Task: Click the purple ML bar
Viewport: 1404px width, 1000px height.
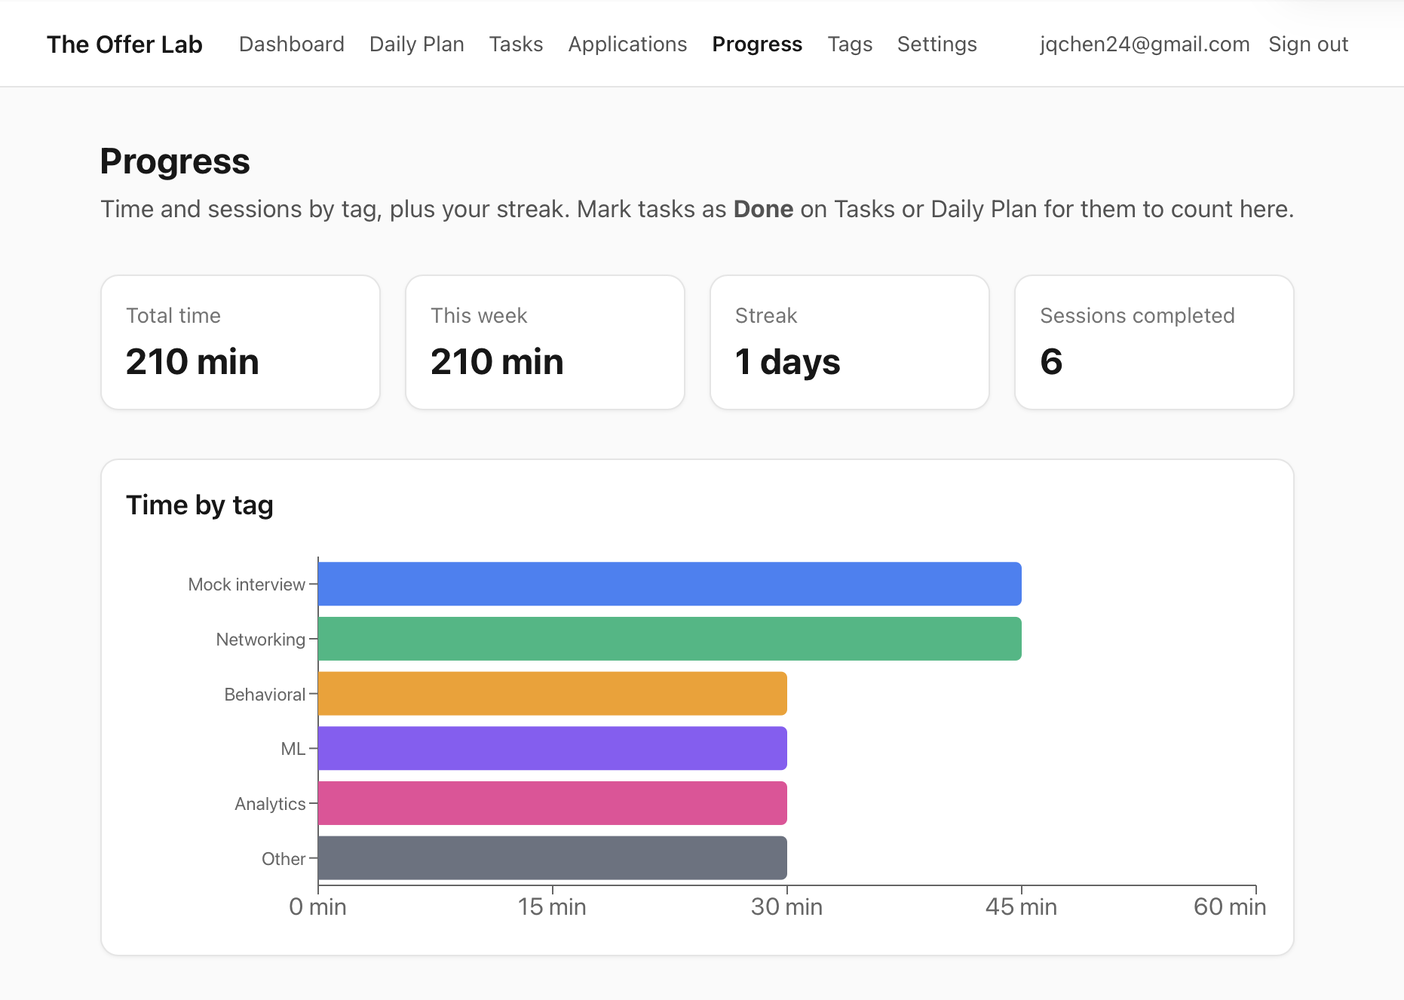Action: coord(552,749)
